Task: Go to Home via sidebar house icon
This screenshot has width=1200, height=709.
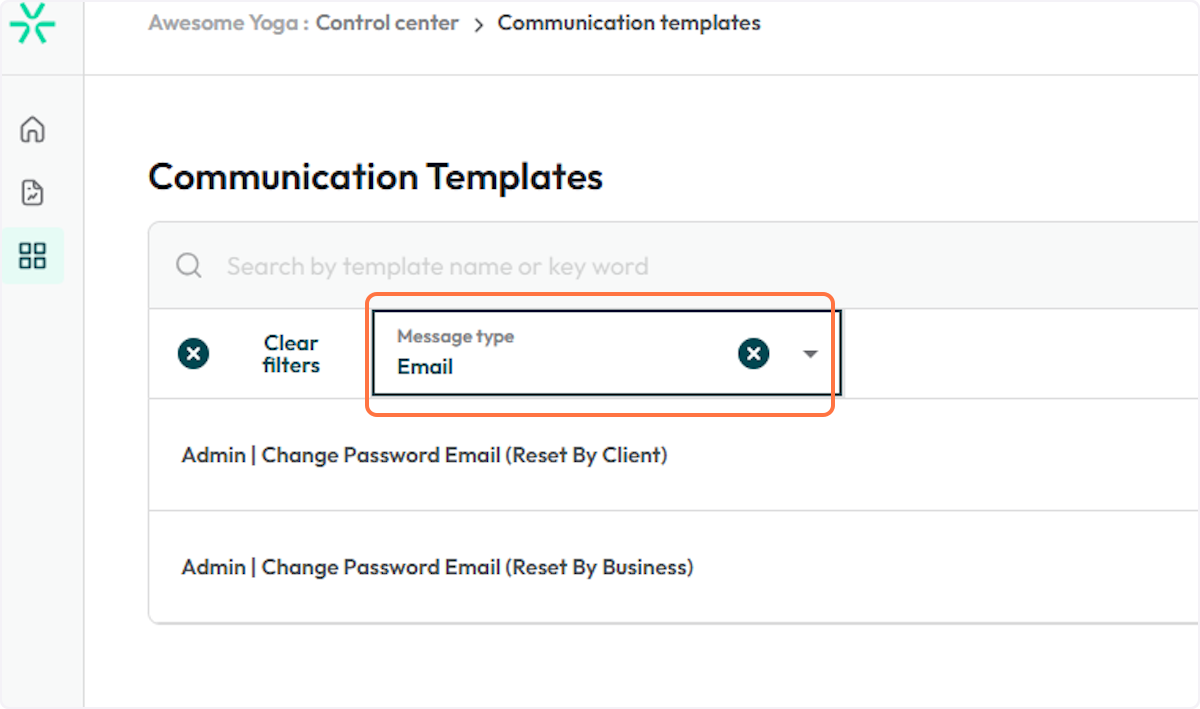Action: (33, 130)
